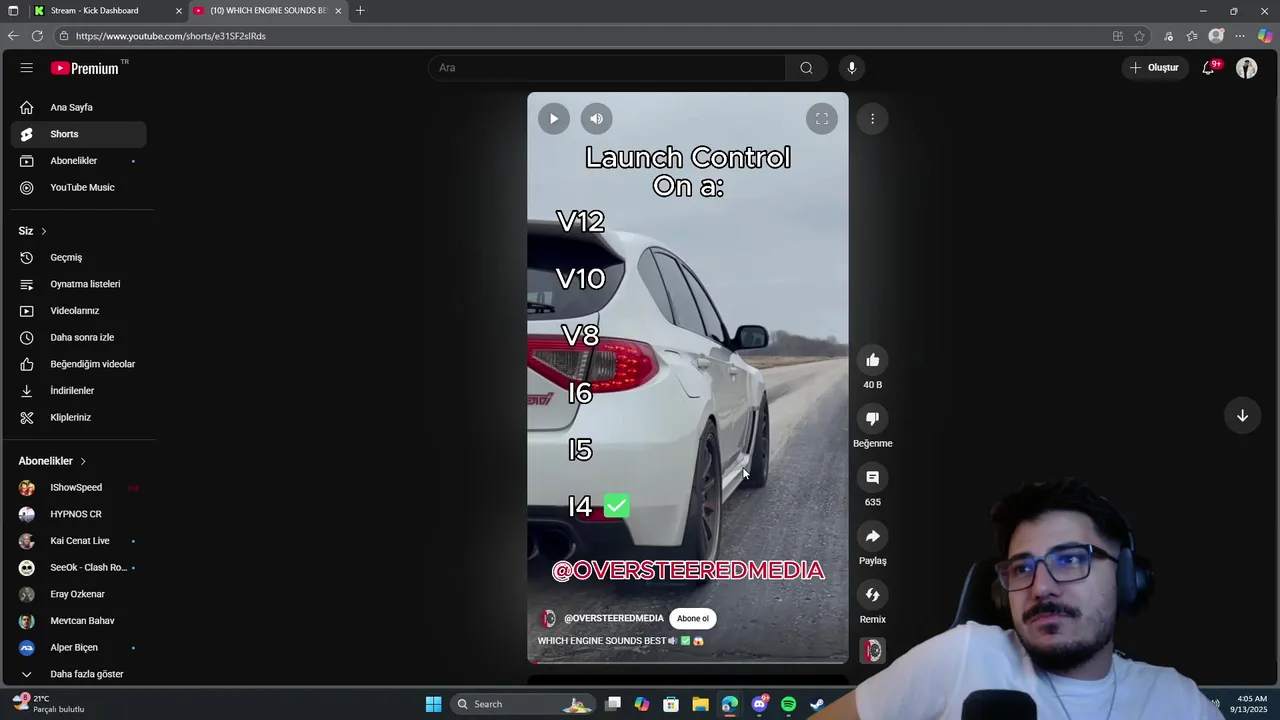Image resolution: width=1280 pixels, height=720 pixels.
Task: Start voice search with the microphone
Action: [x=852, y=68]
